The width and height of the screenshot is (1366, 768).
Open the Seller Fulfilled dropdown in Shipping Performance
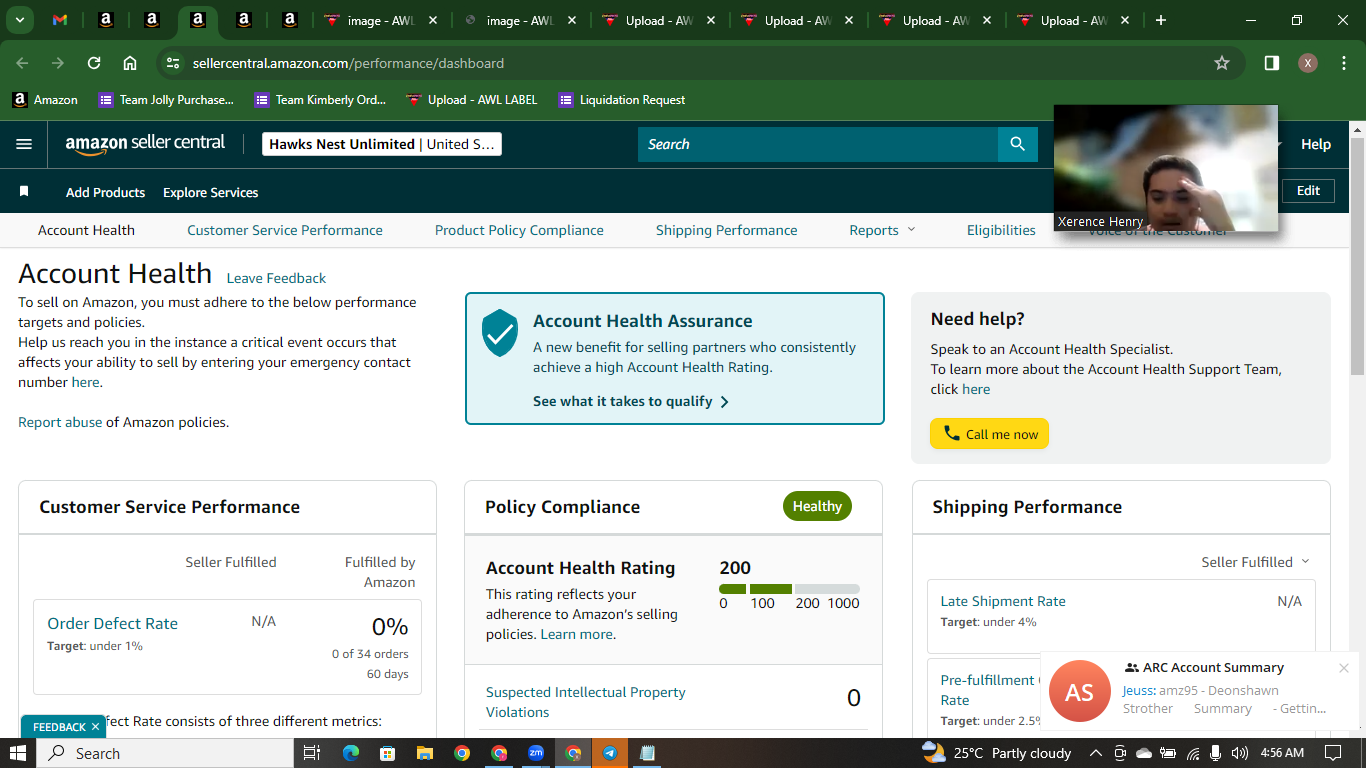[1255, 562]
